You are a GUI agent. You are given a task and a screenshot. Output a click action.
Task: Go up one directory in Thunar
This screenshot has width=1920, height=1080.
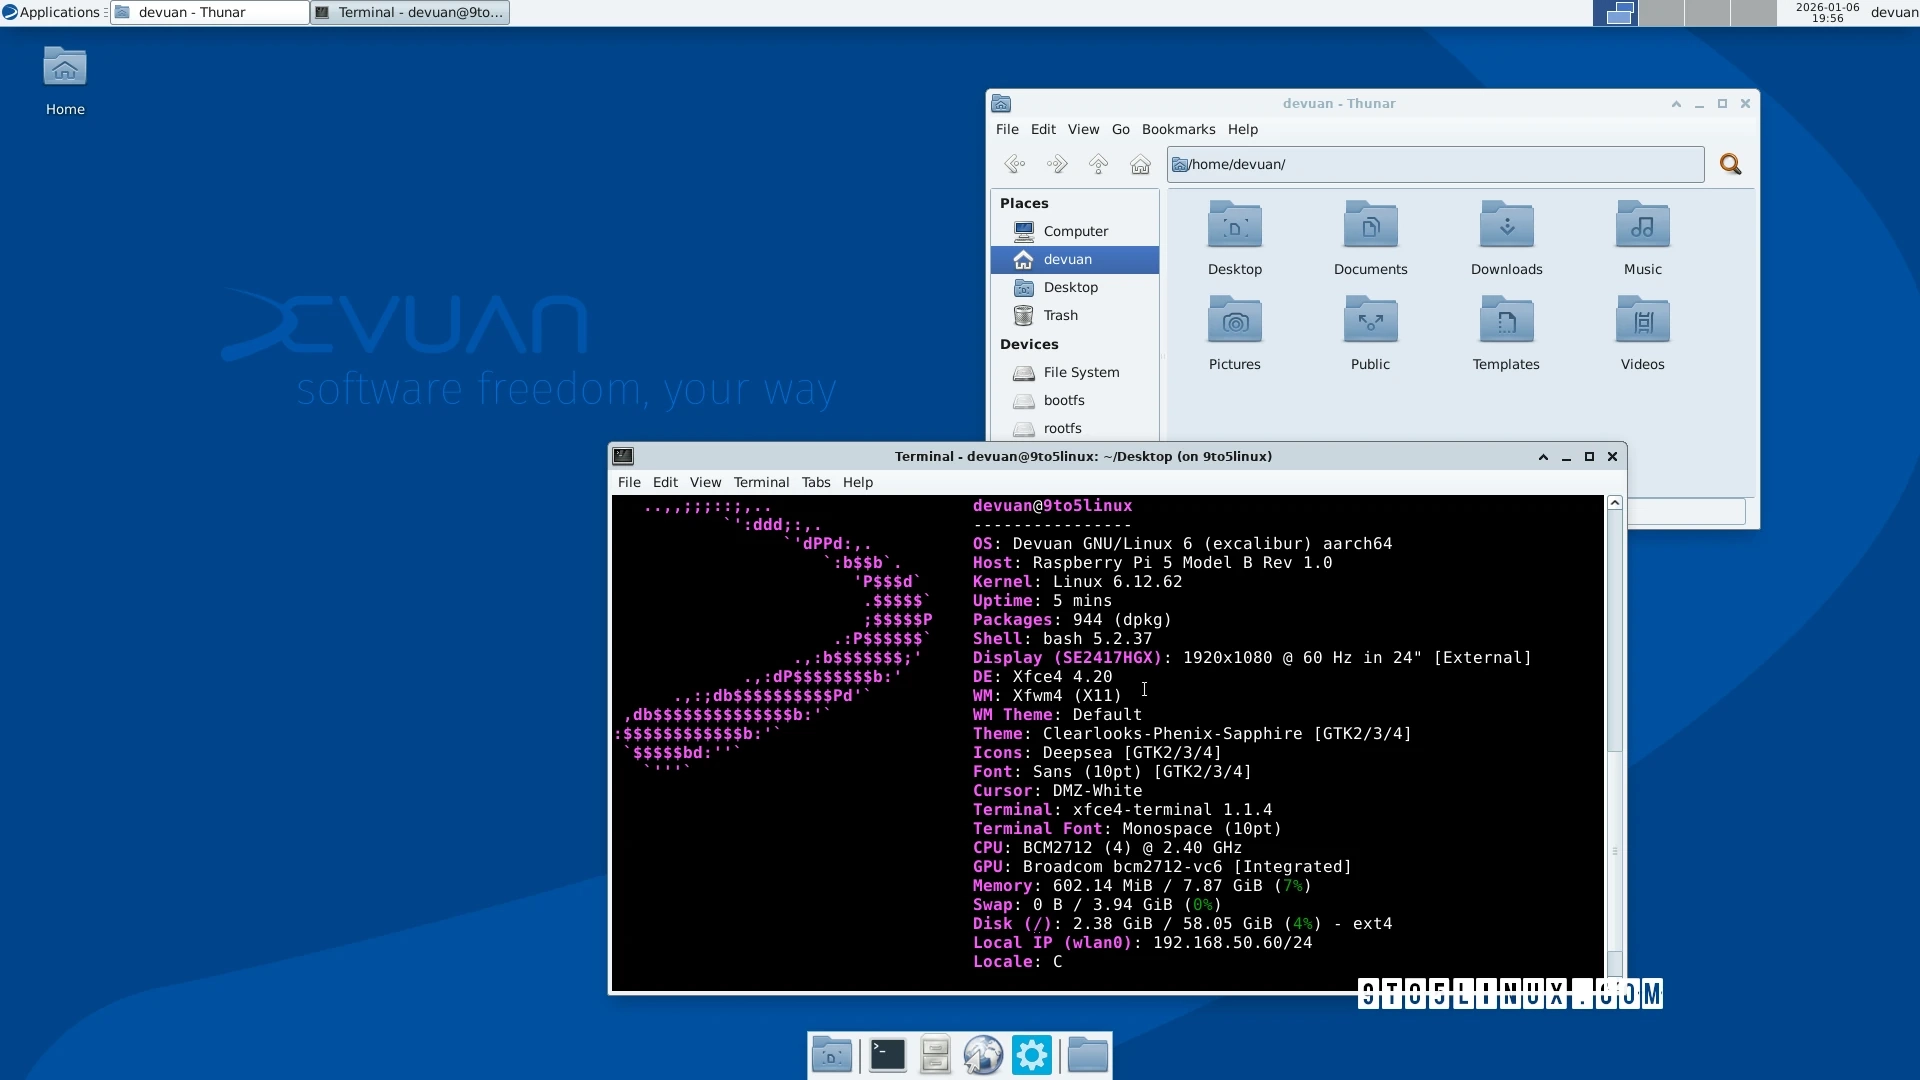tap(1098, 164)
